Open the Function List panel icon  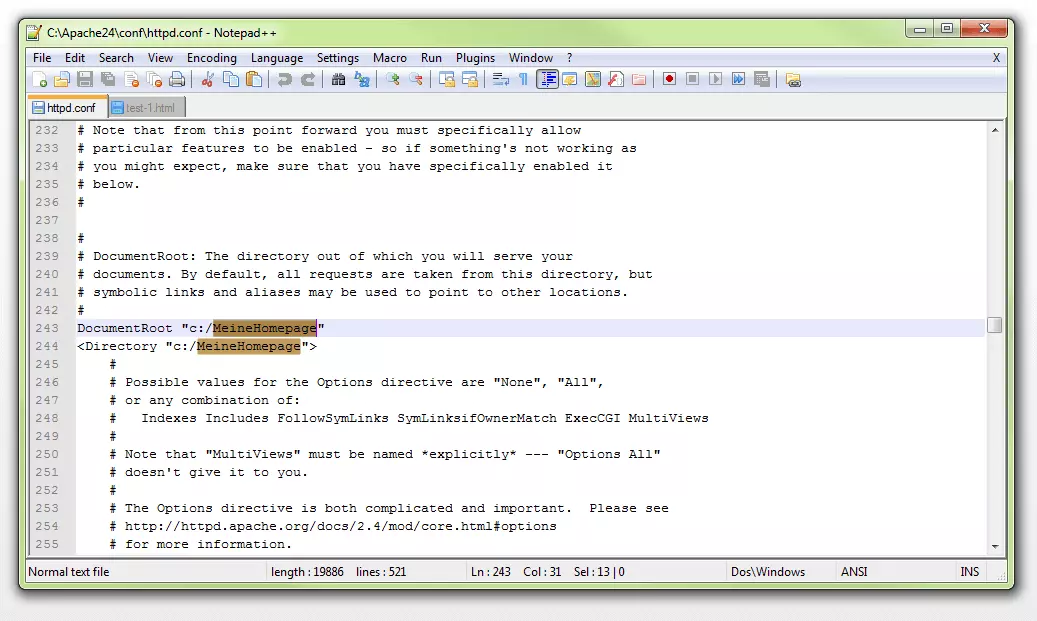616,79
